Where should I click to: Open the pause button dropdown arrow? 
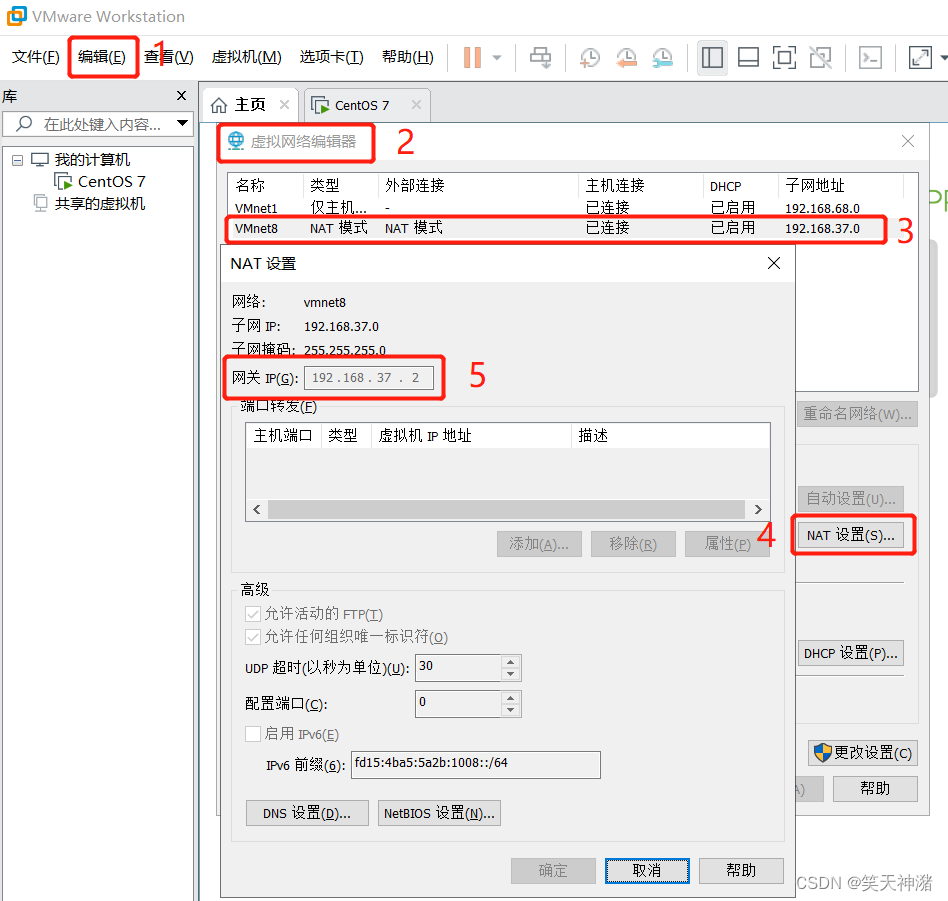click(497, 58)
